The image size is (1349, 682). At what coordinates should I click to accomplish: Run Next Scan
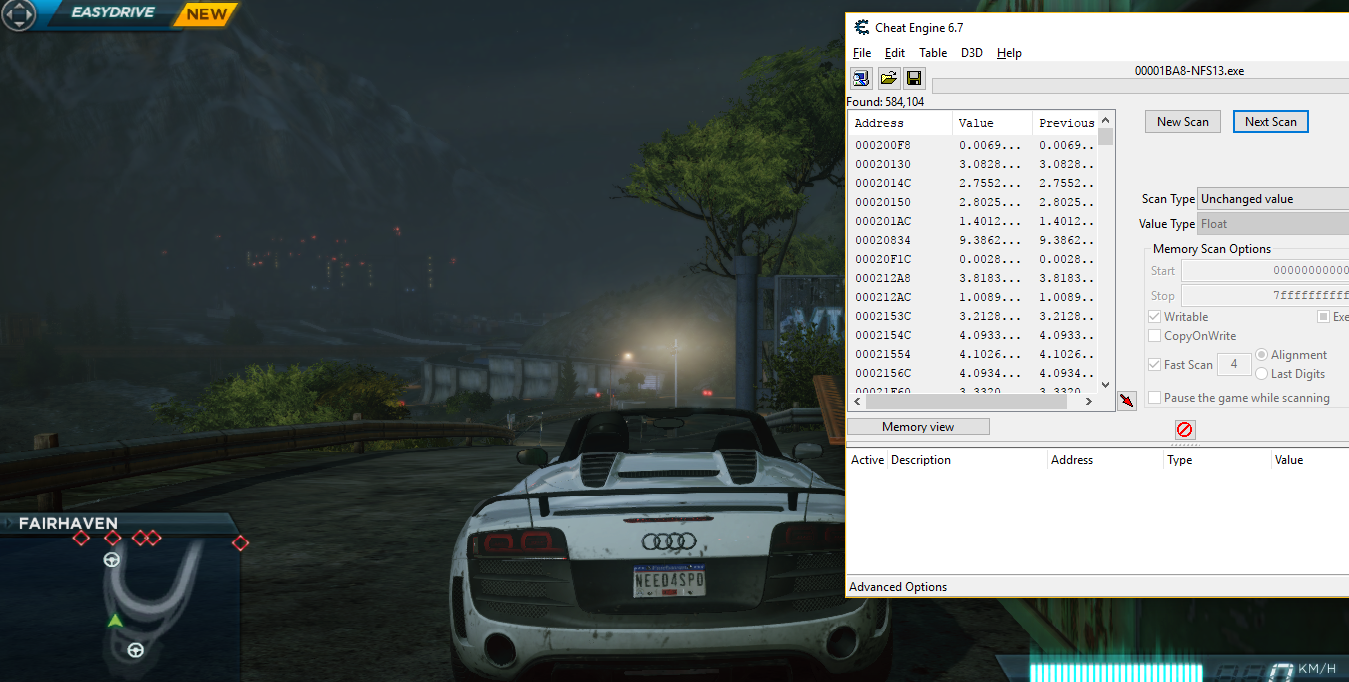point(1271,122)
